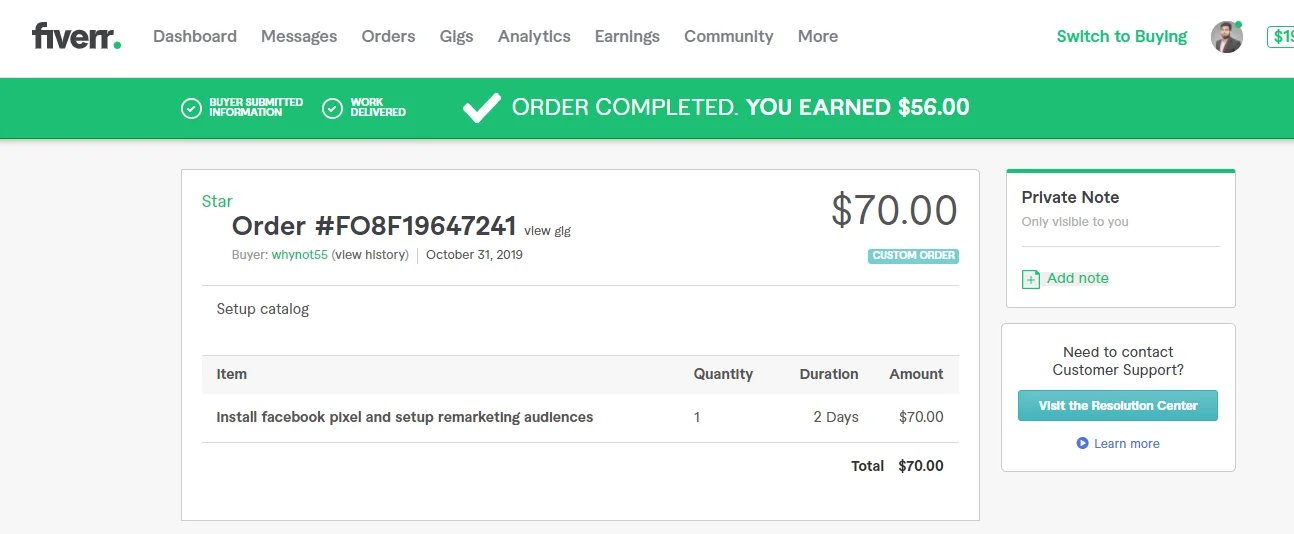
Task: Click the Add note plus icon
Action: click(1031, 279)
